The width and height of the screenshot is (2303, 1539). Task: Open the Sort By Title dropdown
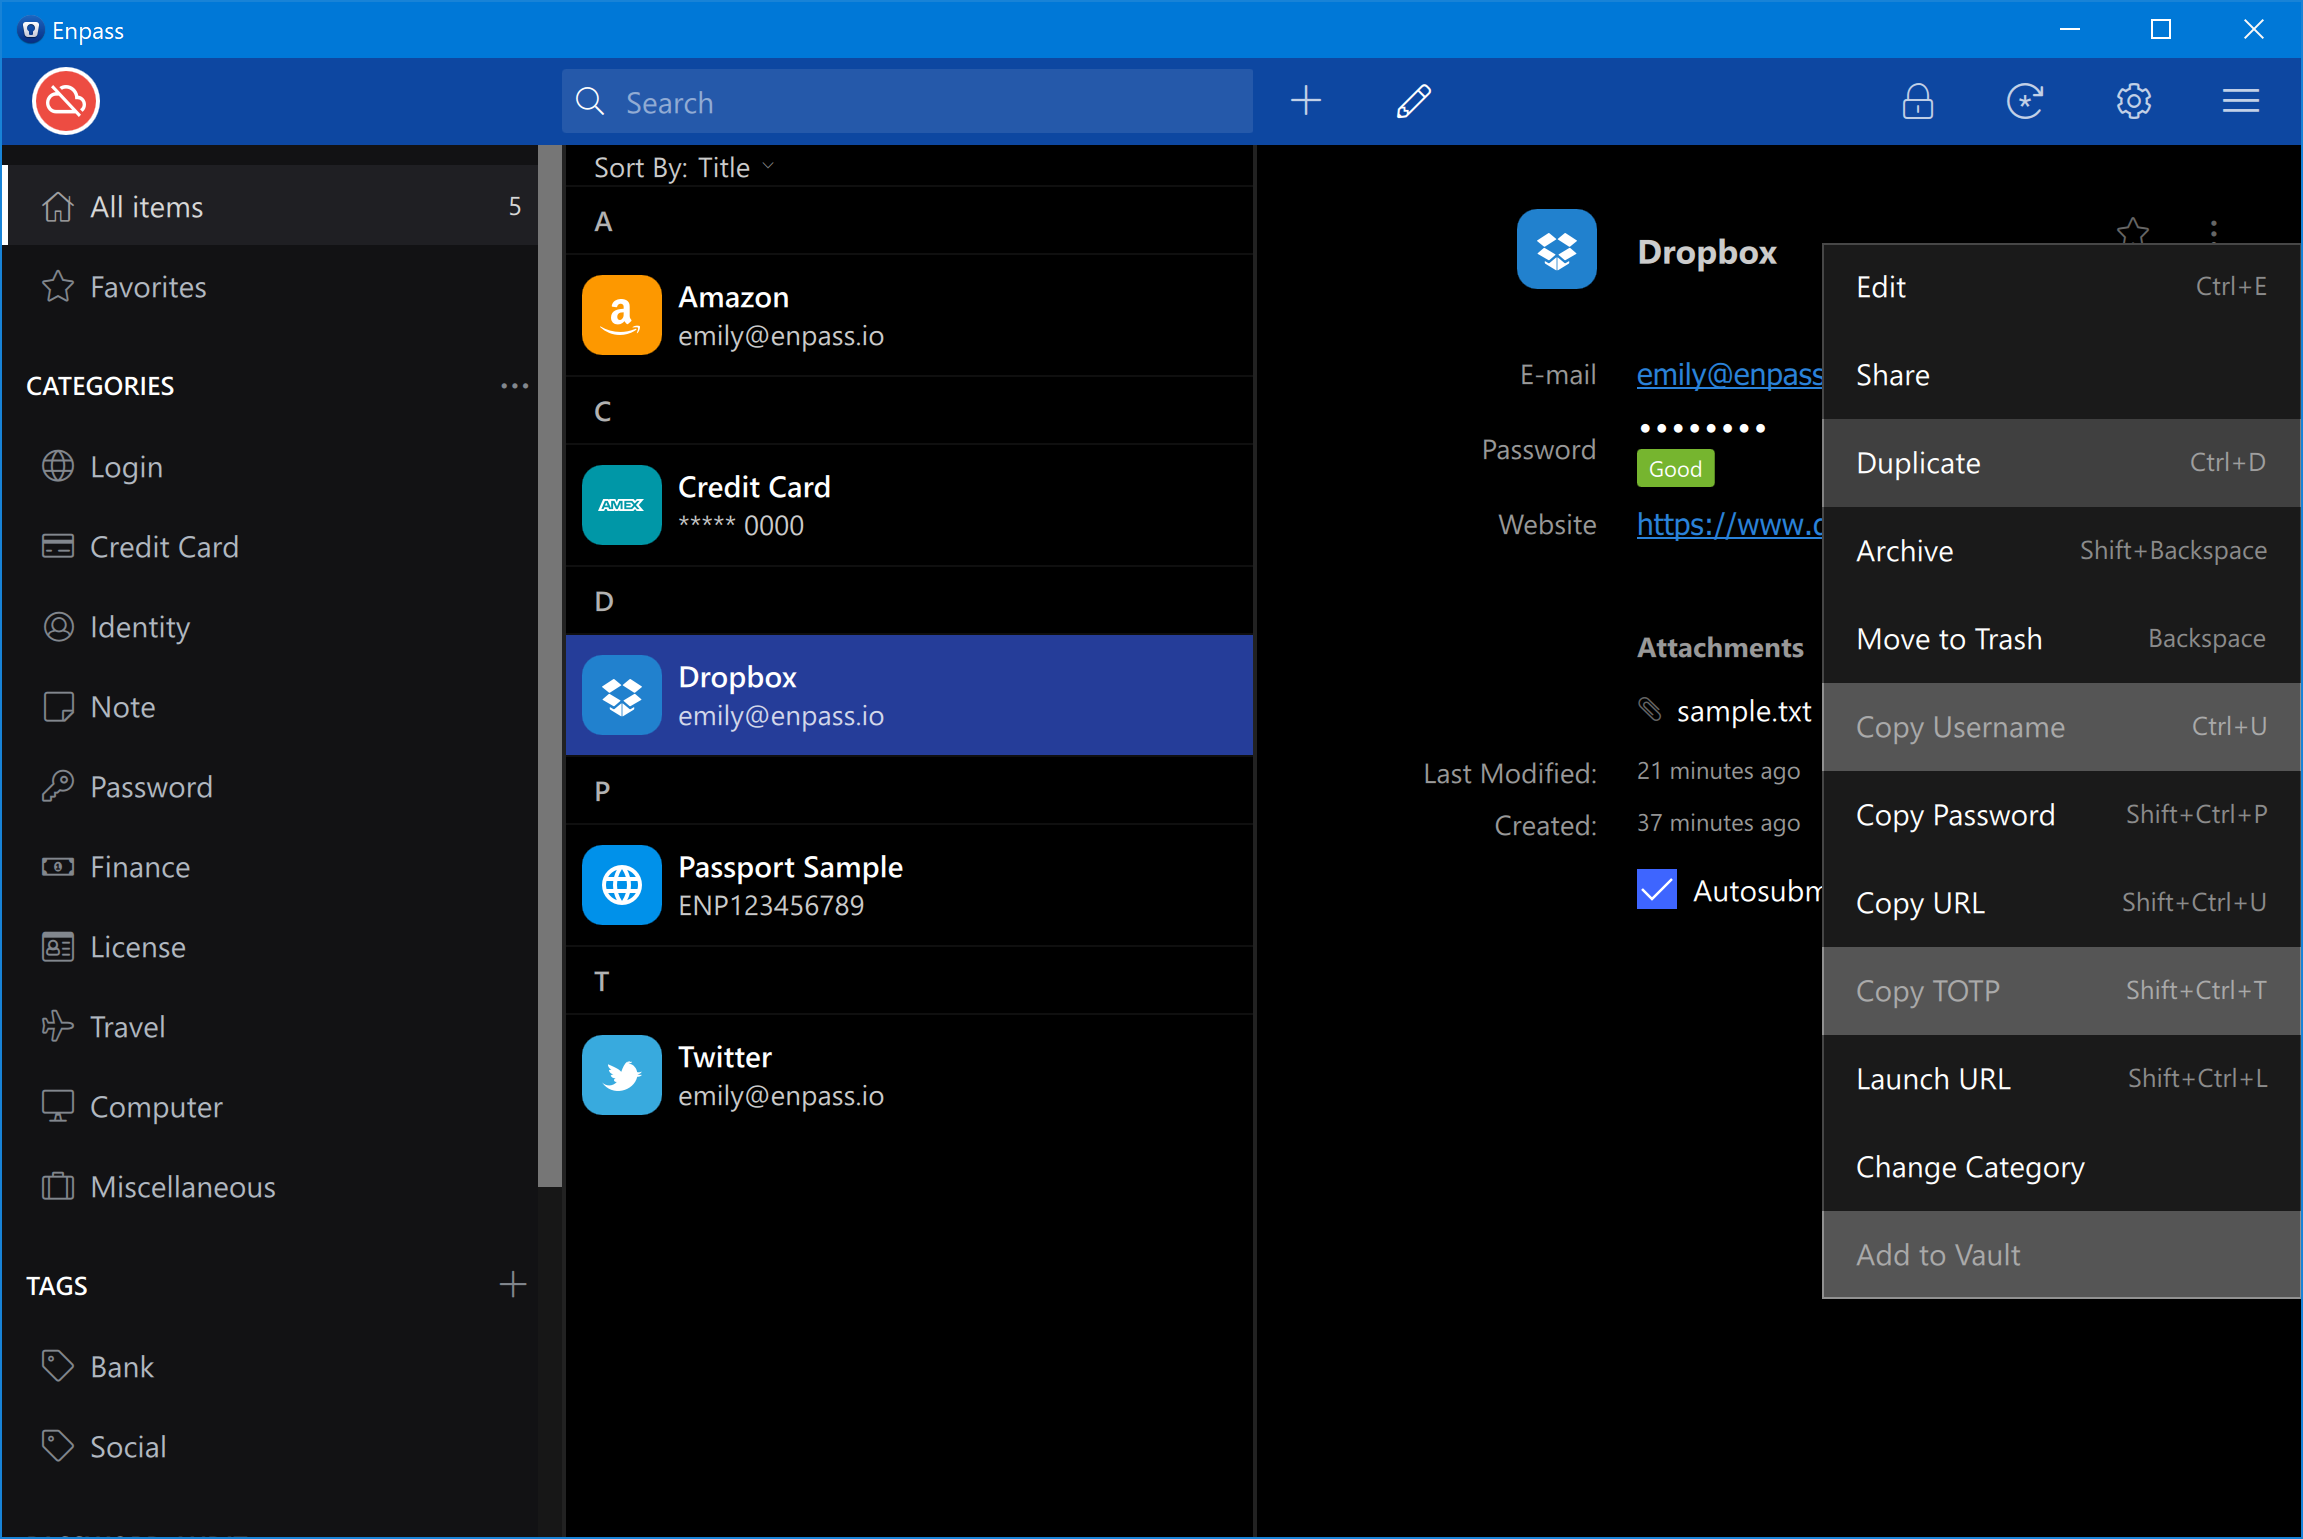(684, 167)
